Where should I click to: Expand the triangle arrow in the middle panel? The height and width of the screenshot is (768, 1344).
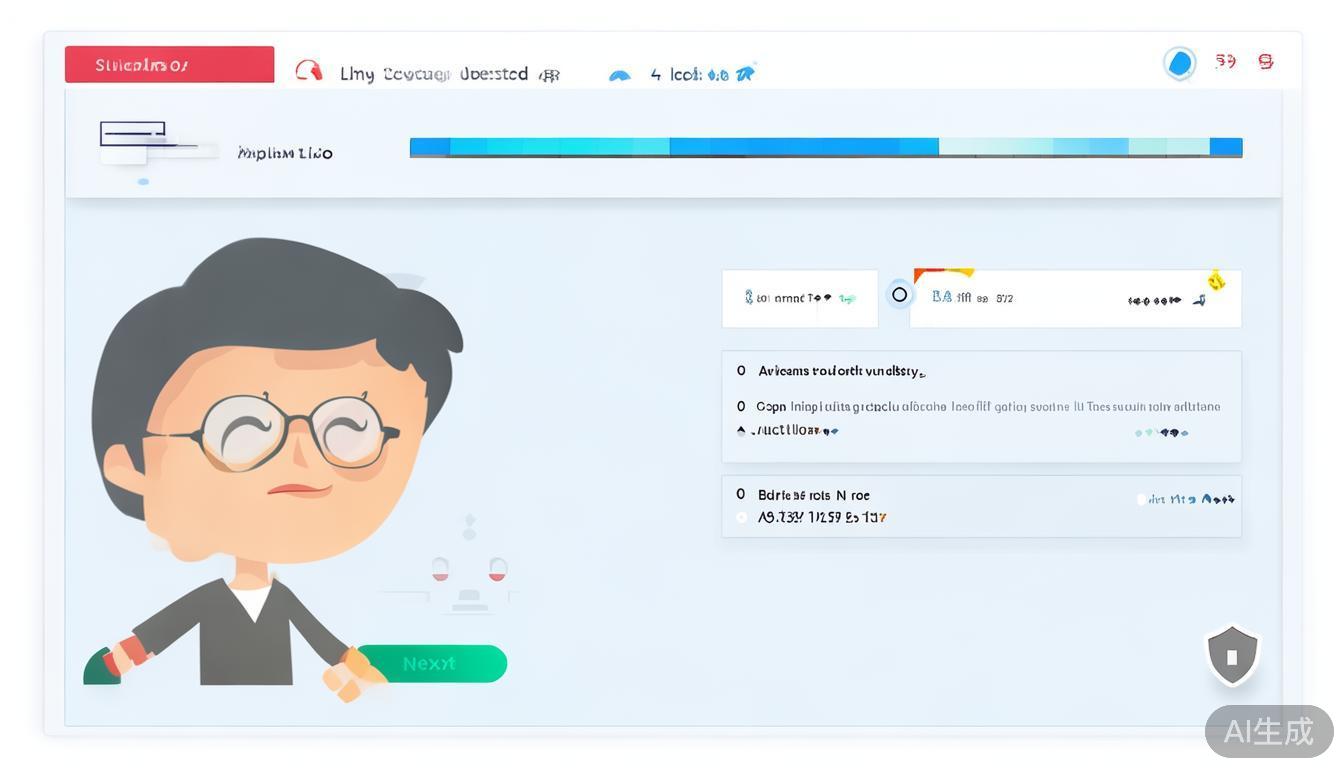click(x=741, y=431)
